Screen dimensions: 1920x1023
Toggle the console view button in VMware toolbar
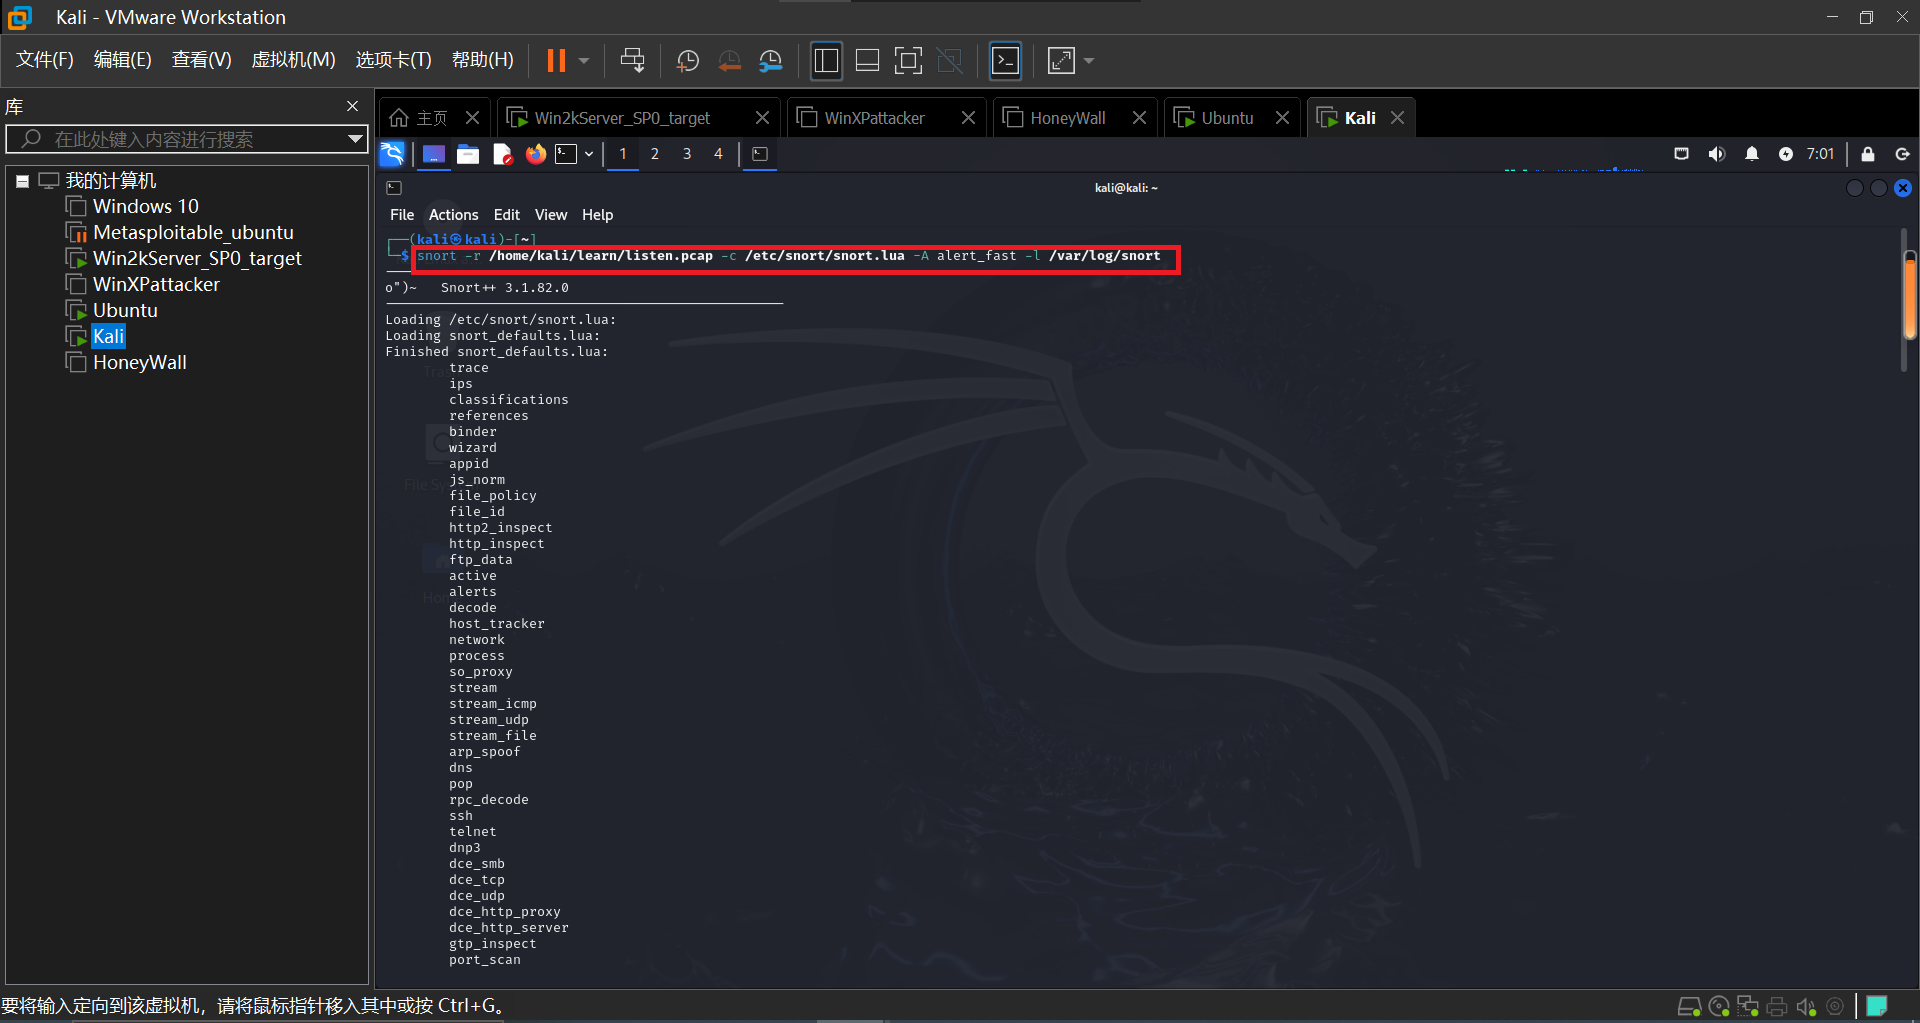coord(1005,61)
